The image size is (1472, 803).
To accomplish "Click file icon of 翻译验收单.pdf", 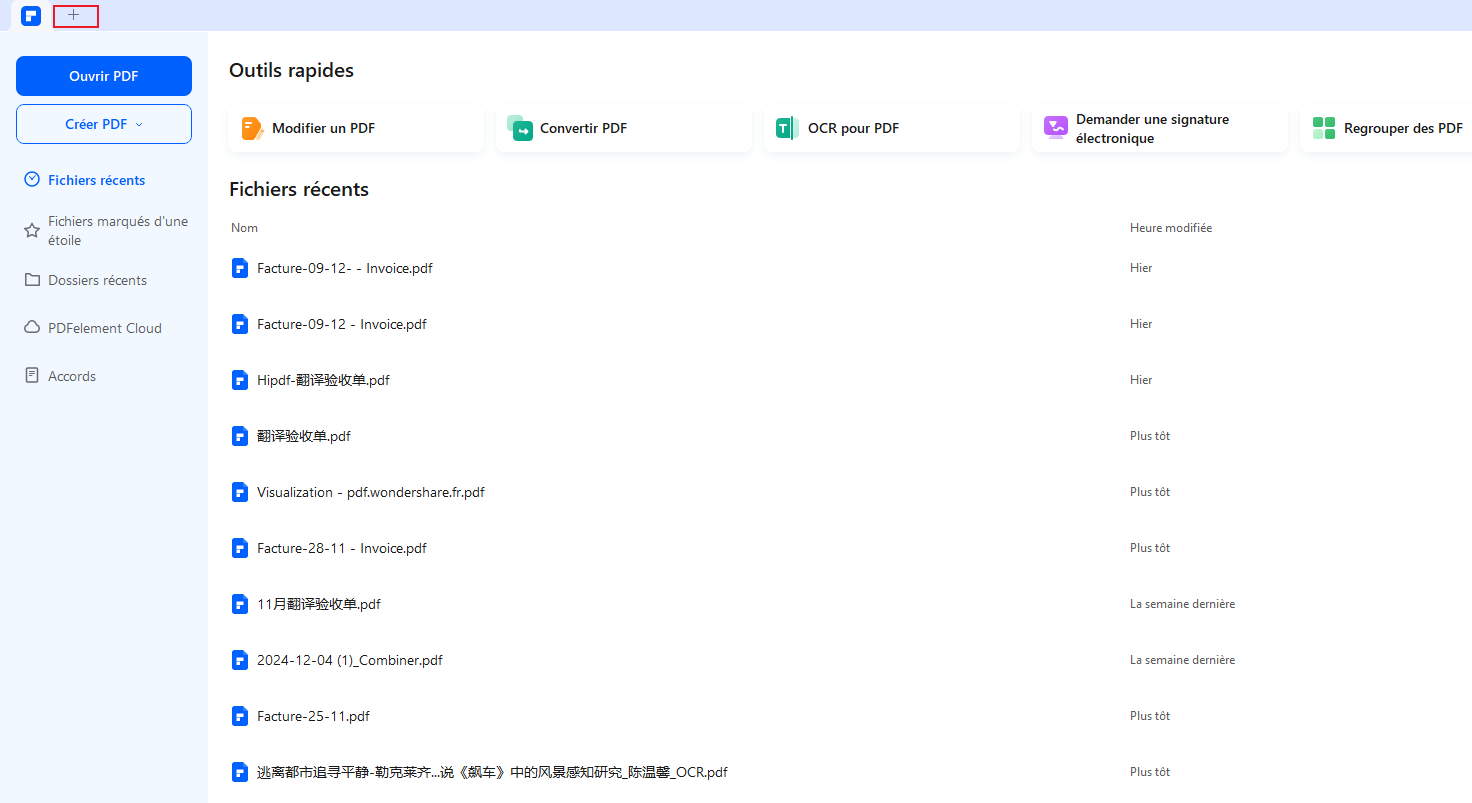I will pos(240,436).
